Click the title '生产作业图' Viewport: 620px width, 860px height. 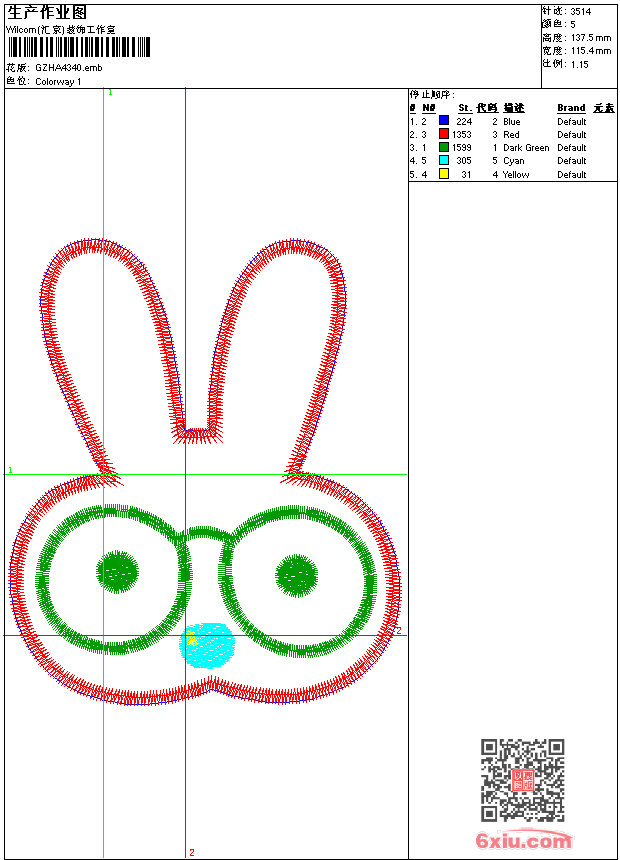tap(47, 13)
